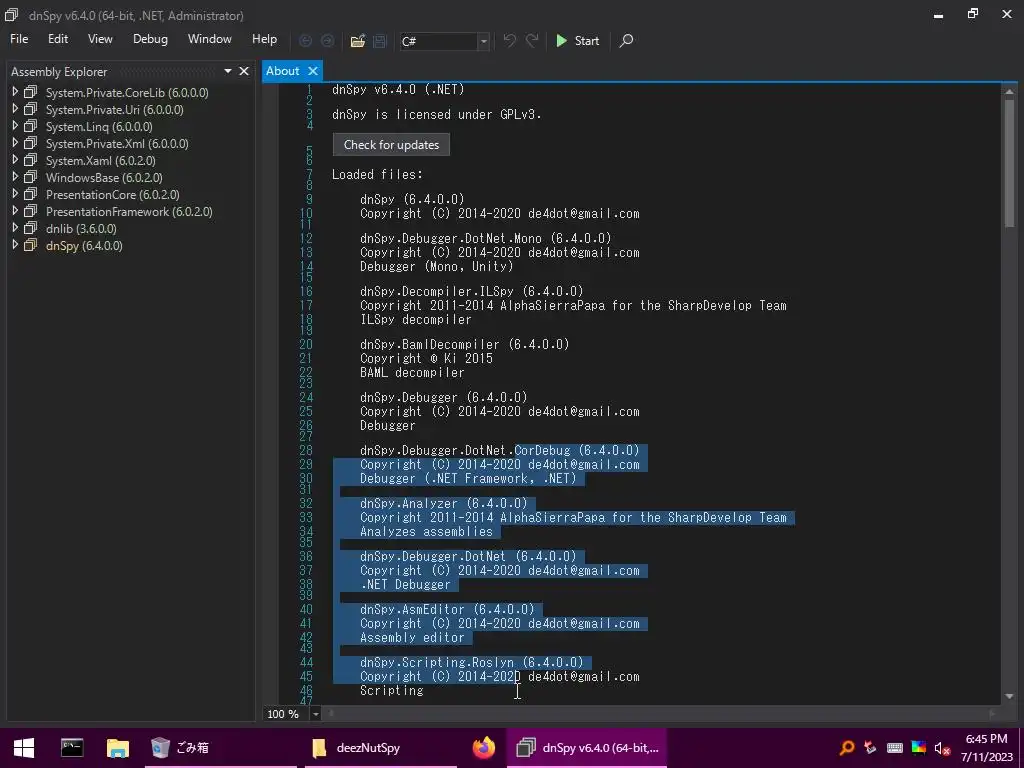This screenshot has height=768, width=1024.
Task: Open the 100 % zoom level dropdown
Action: tap(315, 714)
